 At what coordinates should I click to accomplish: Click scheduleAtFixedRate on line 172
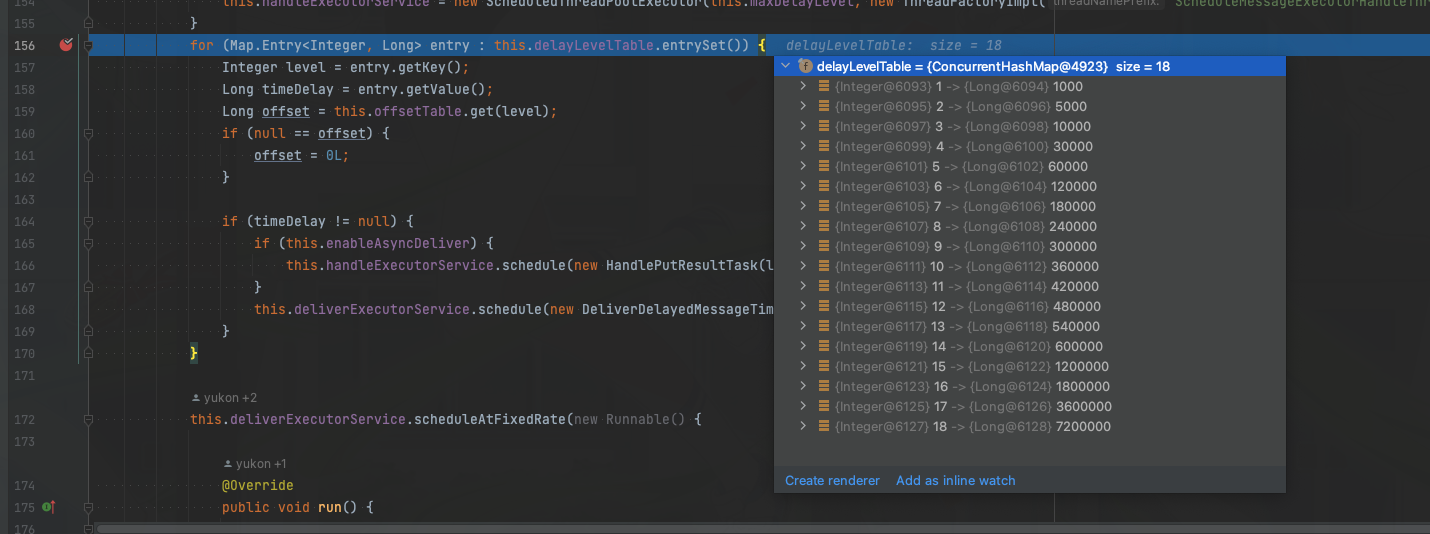tap(491, 419)
